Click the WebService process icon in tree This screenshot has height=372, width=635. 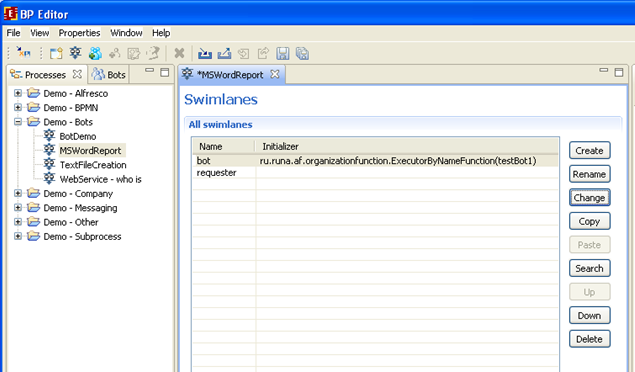(49, 179)
